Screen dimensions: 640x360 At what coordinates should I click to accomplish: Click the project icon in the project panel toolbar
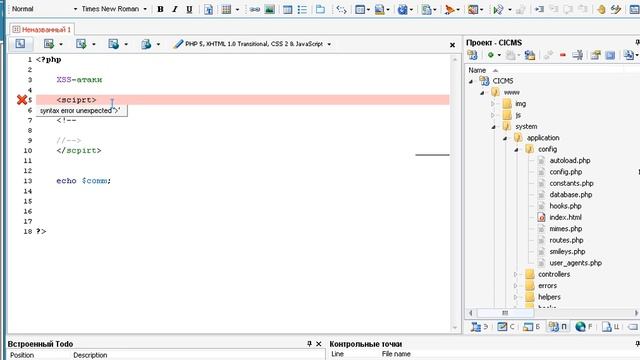click(473, 55)
